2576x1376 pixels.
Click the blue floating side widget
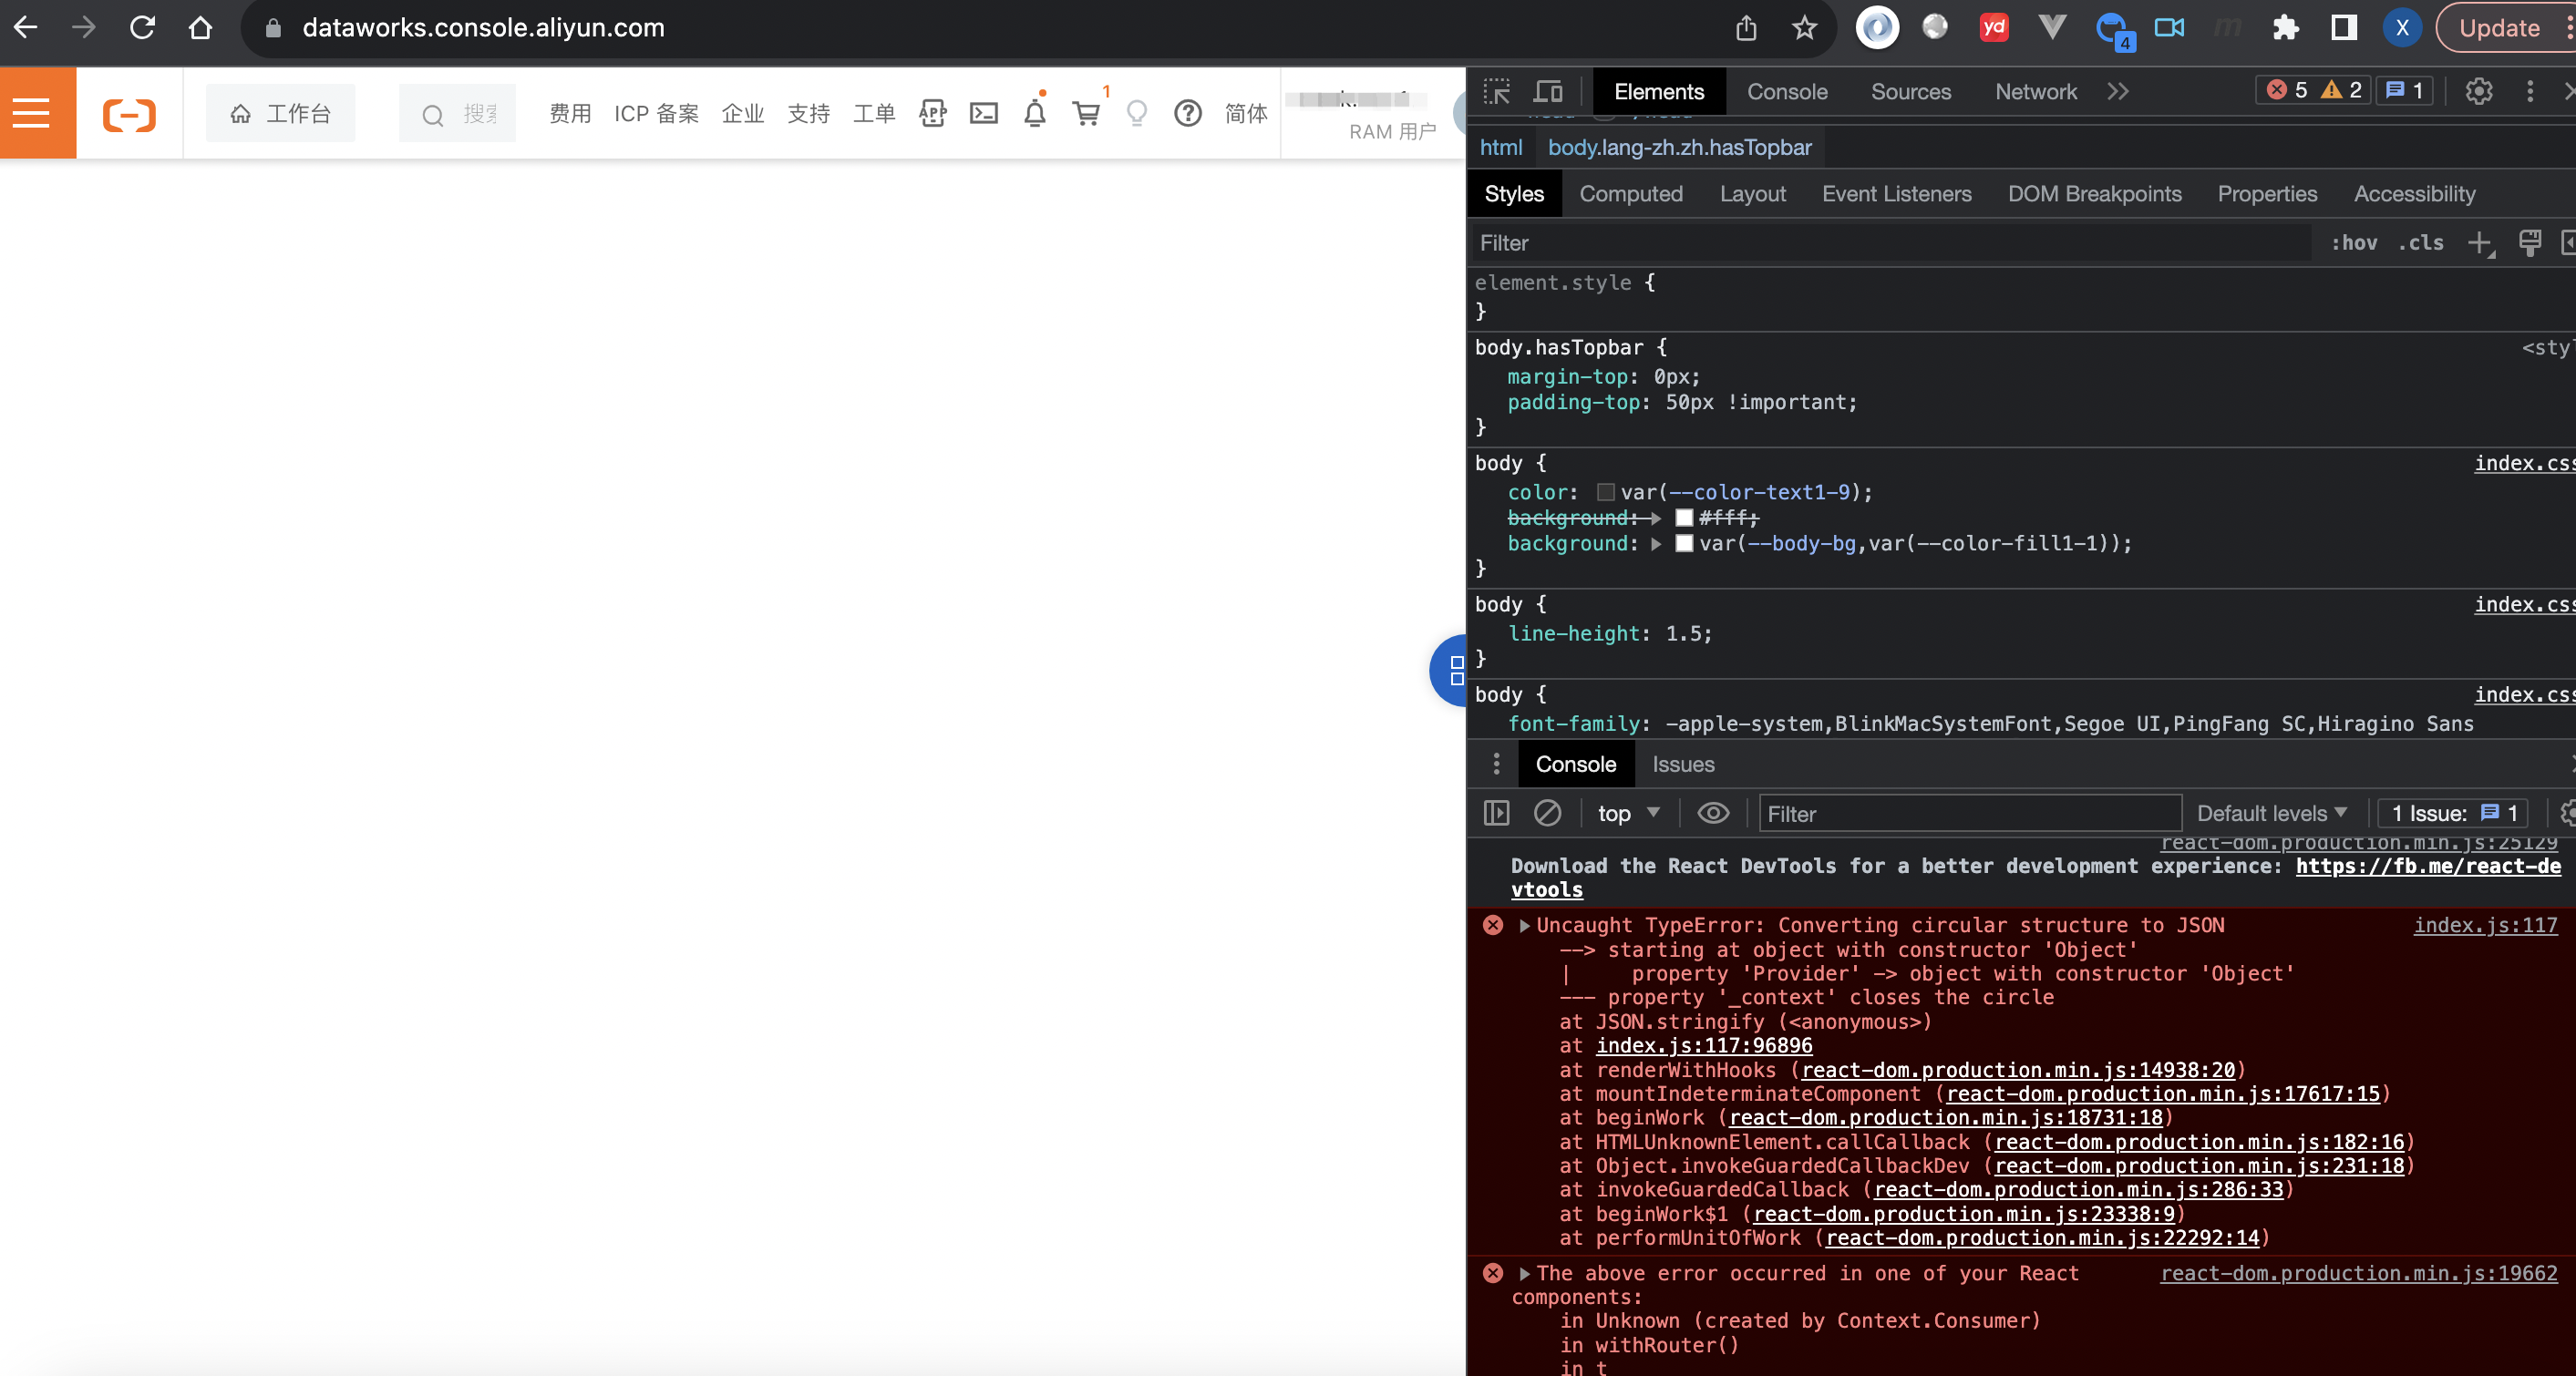pyautogui.click(x=1449, y=670)
